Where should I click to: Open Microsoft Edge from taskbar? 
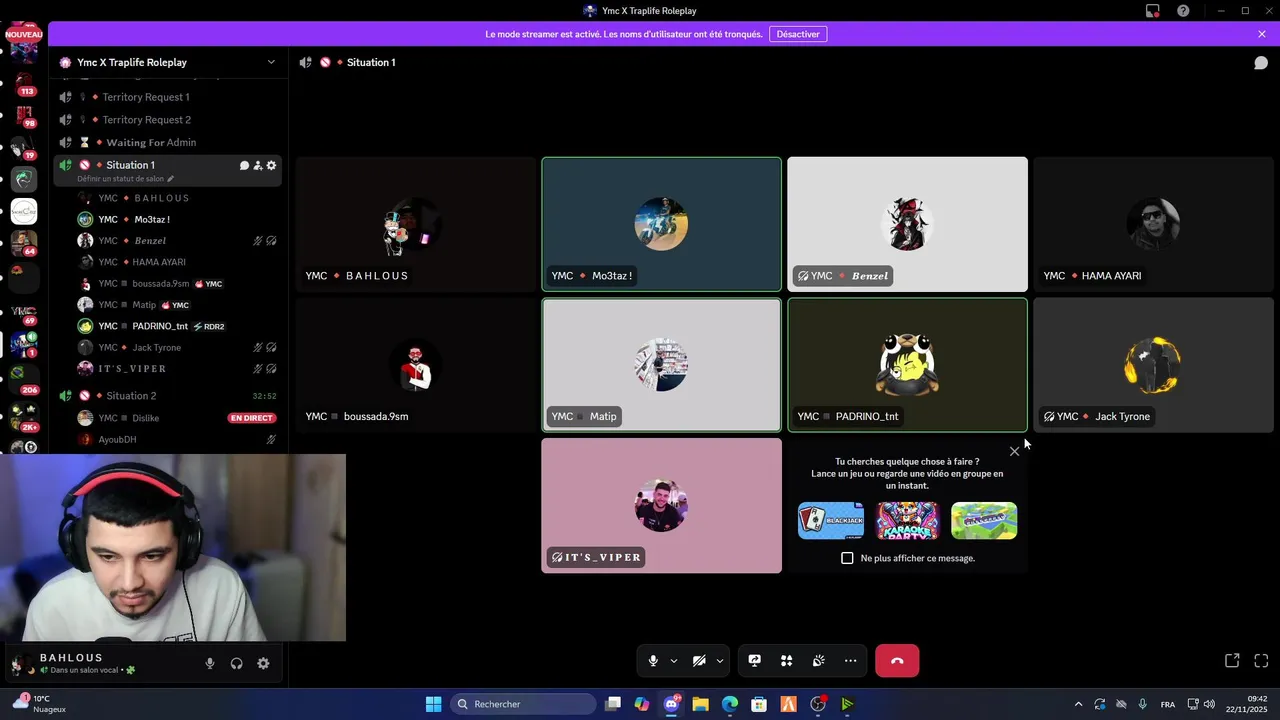tap(730, 704)
